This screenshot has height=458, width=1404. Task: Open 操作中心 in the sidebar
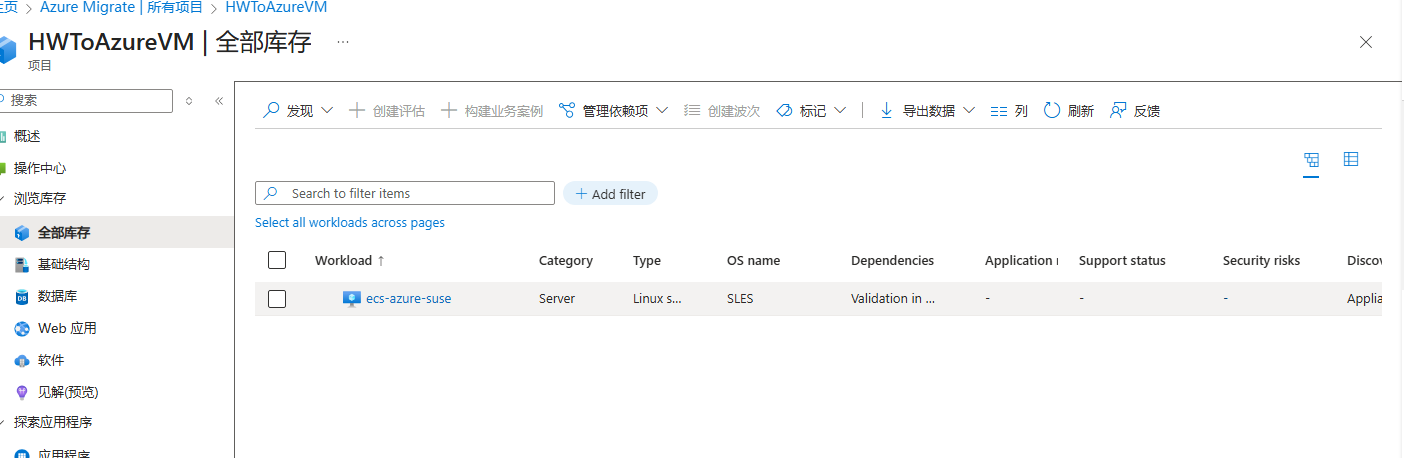tap(40, 169)
